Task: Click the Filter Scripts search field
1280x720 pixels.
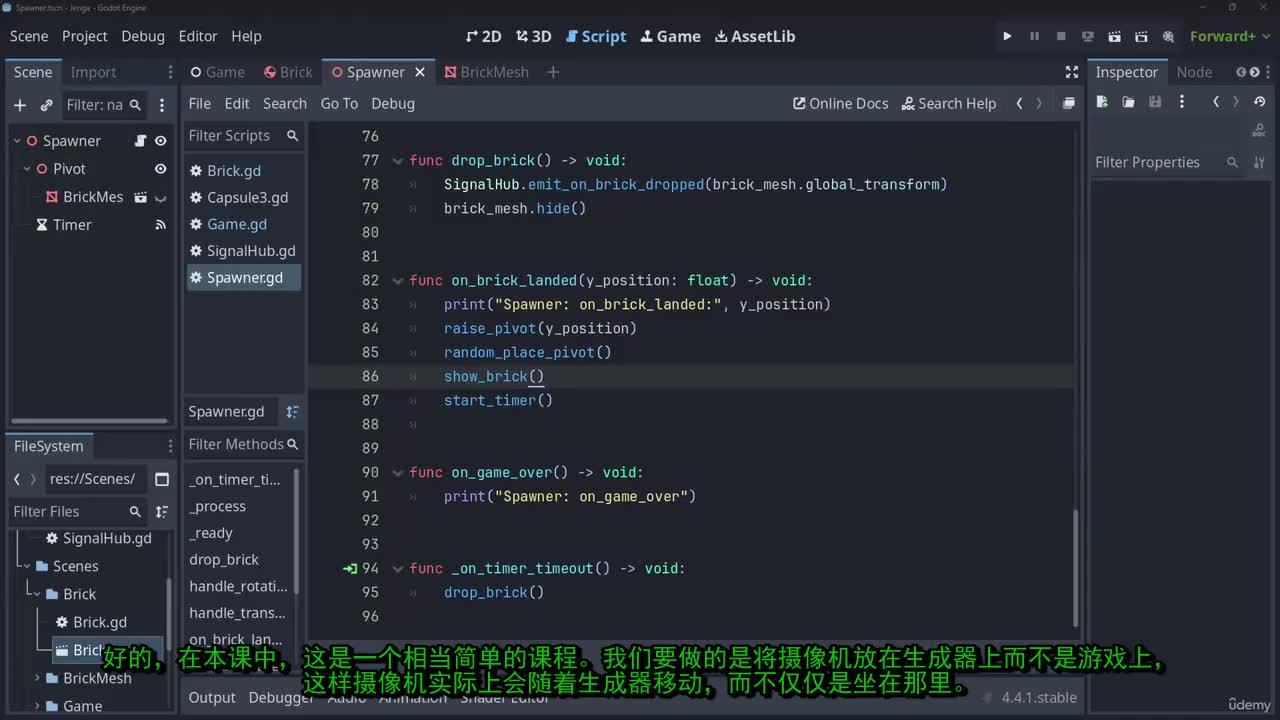Action: [243, 136]
